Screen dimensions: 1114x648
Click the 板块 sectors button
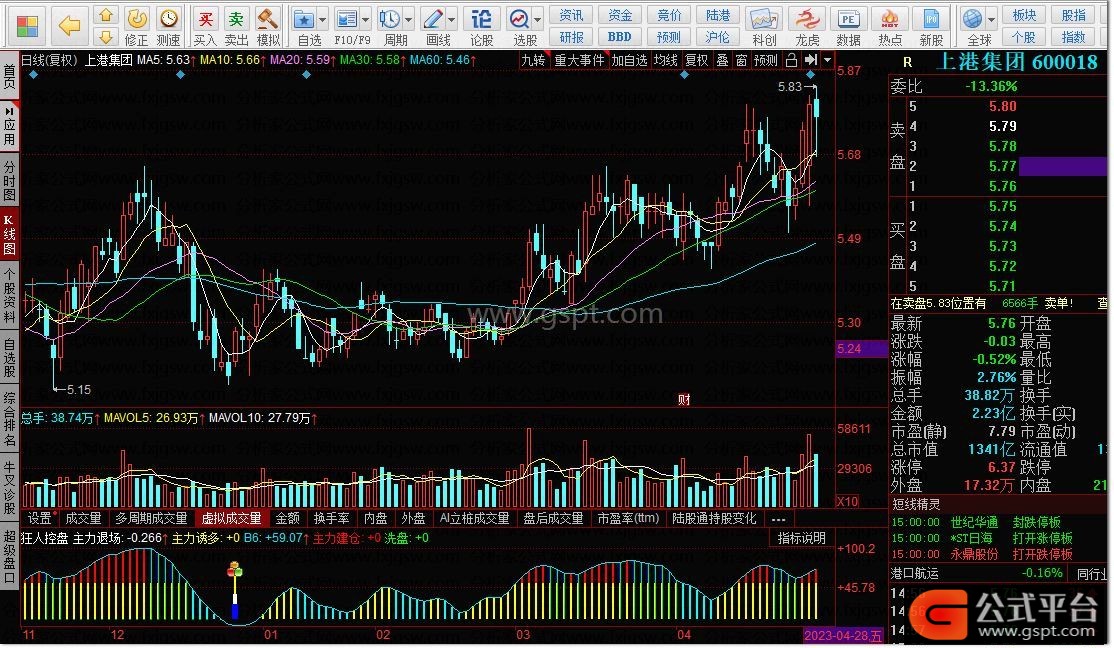point(1024,15)
